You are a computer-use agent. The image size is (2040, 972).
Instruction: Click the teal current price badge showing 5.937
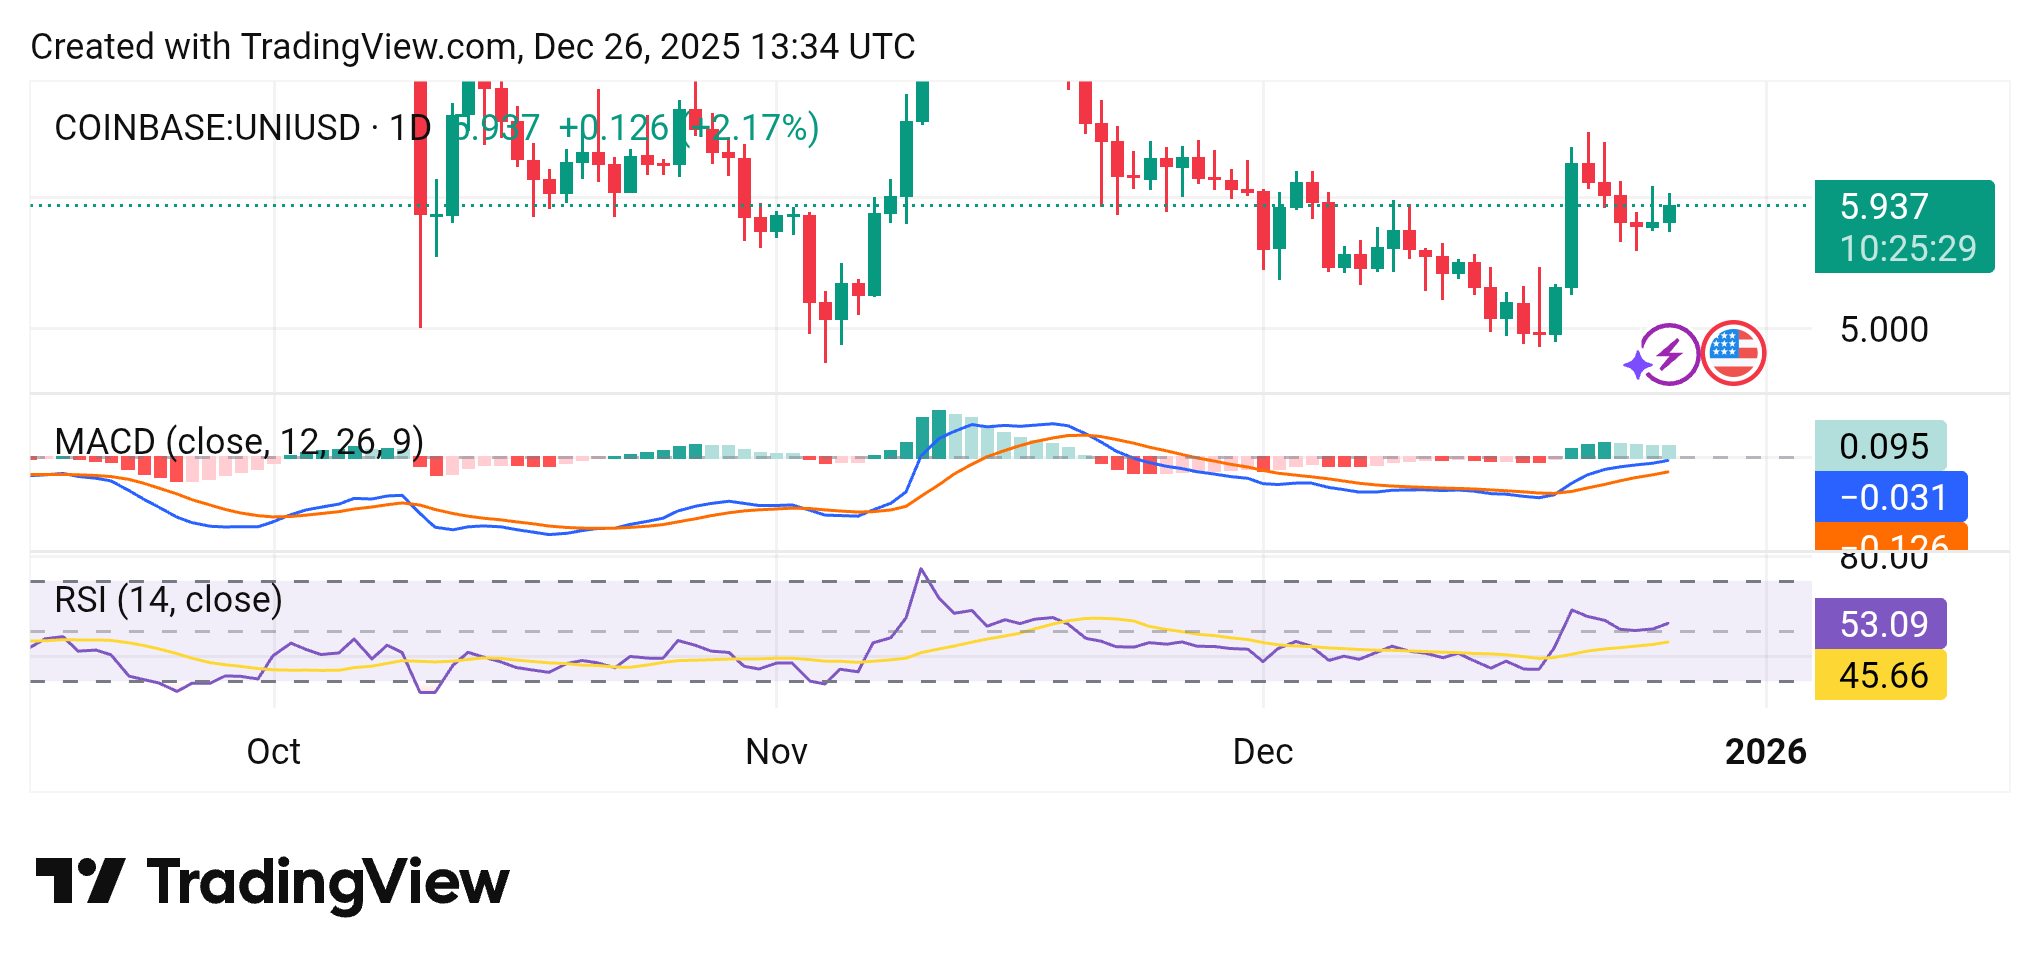(1903, 224)
